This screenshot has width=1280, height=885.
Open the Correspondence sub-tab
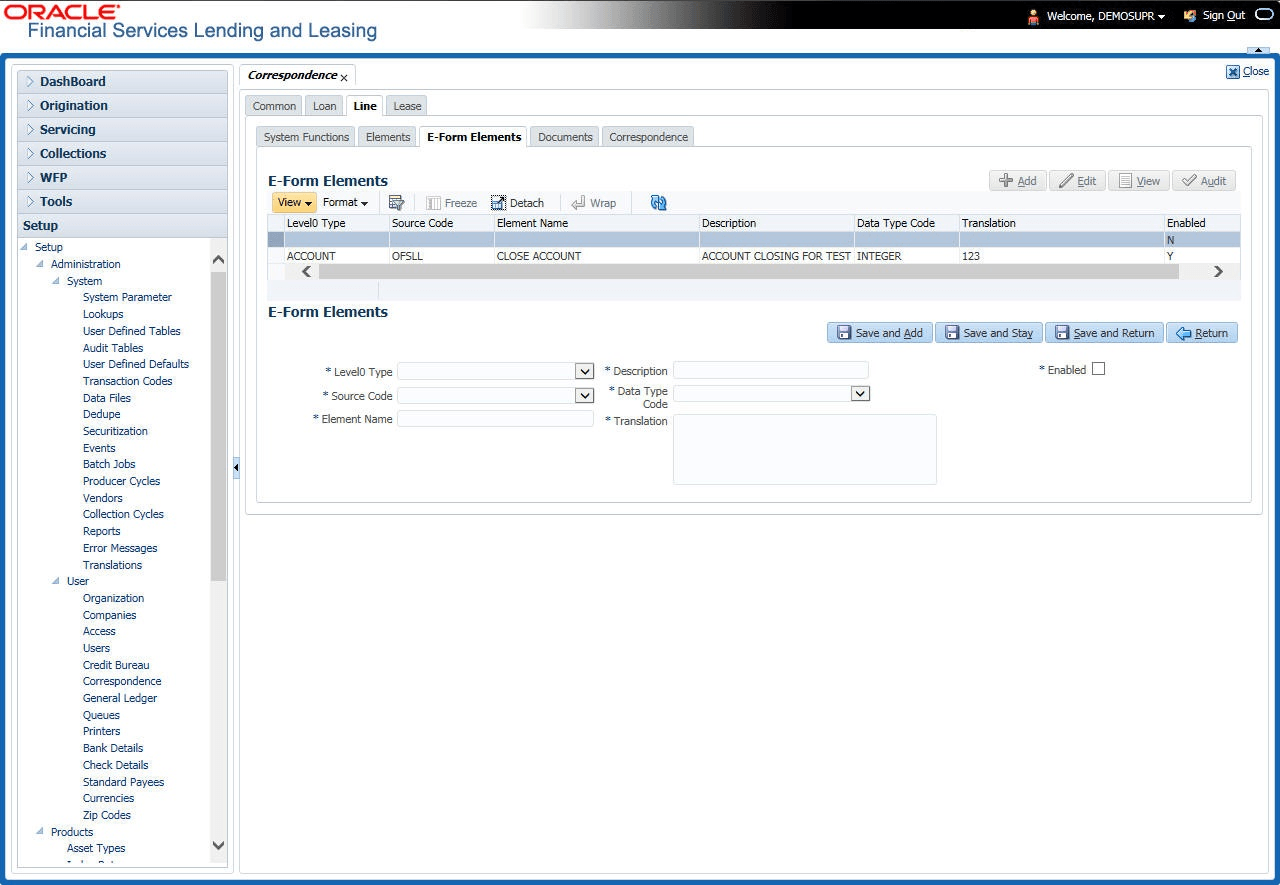649,137
